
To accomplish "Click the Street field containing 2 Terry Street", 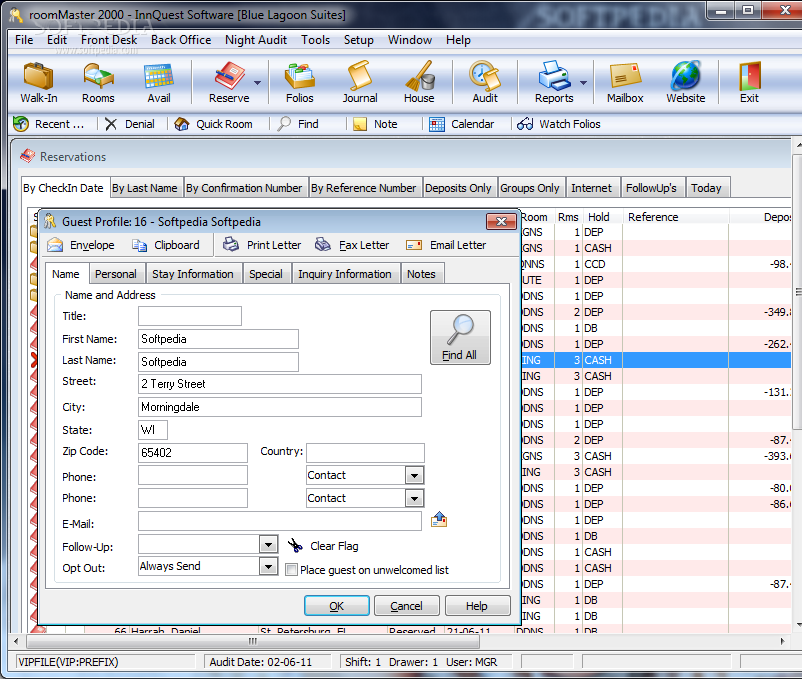I will click(x=280, y=384).
